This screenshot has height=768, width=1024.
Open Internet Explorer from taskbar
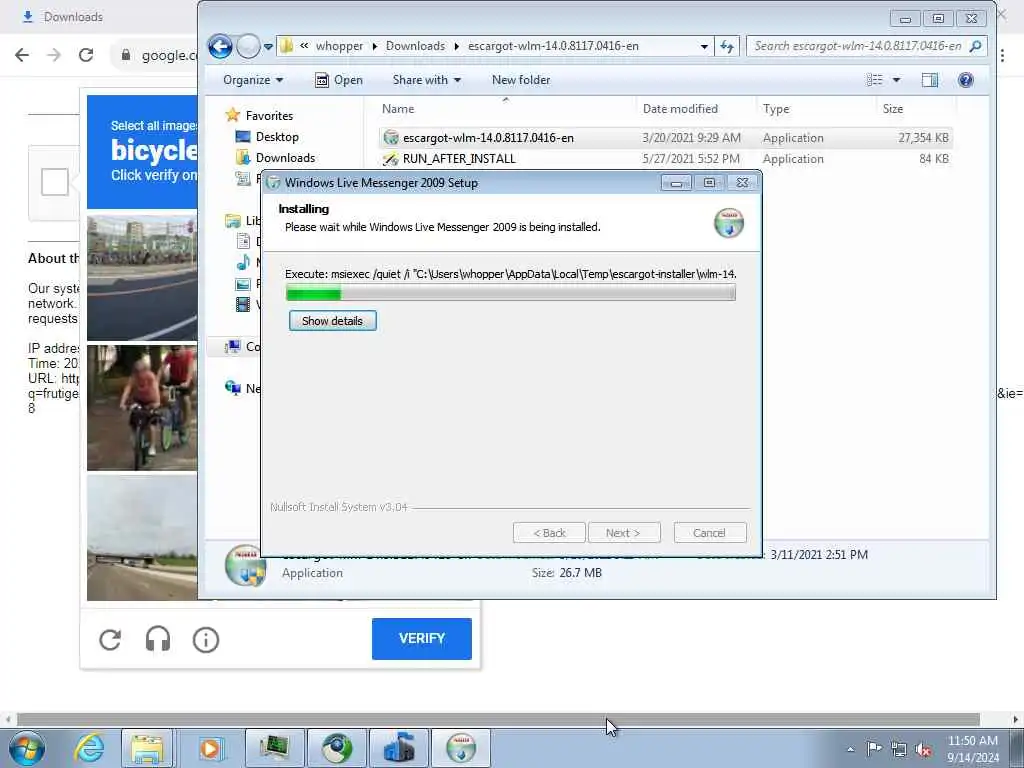click(x=88, y=748)
